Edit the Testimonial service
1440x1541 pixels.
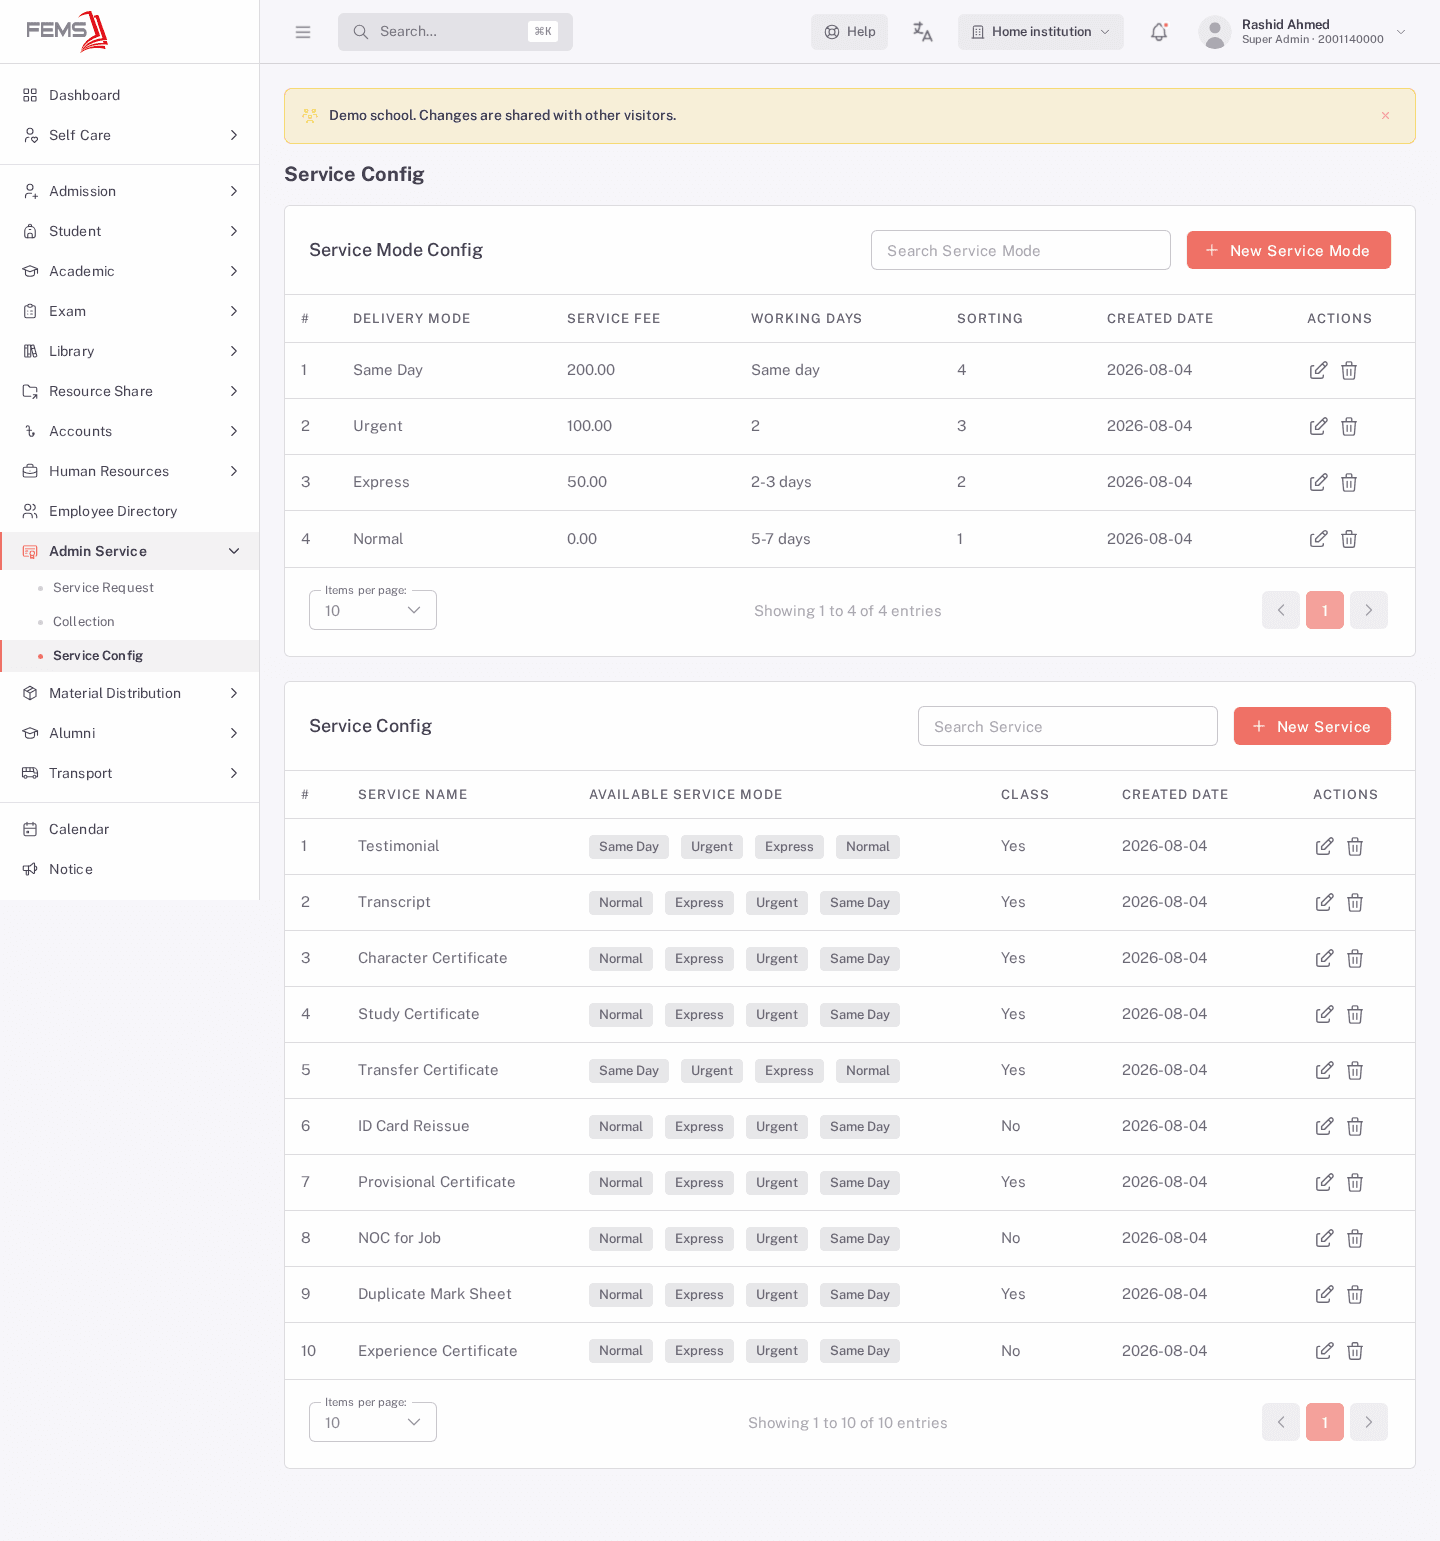pos(1324,846)
